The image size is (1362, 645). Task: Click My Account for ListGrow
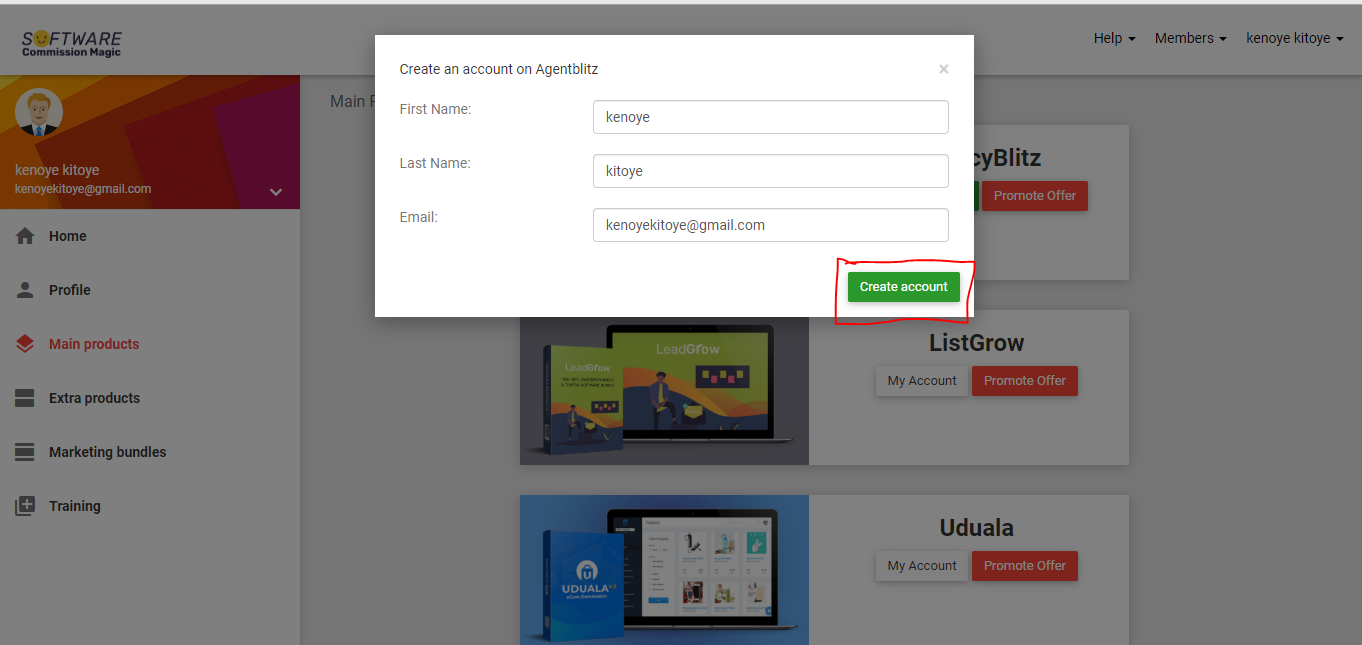(922, 381)
